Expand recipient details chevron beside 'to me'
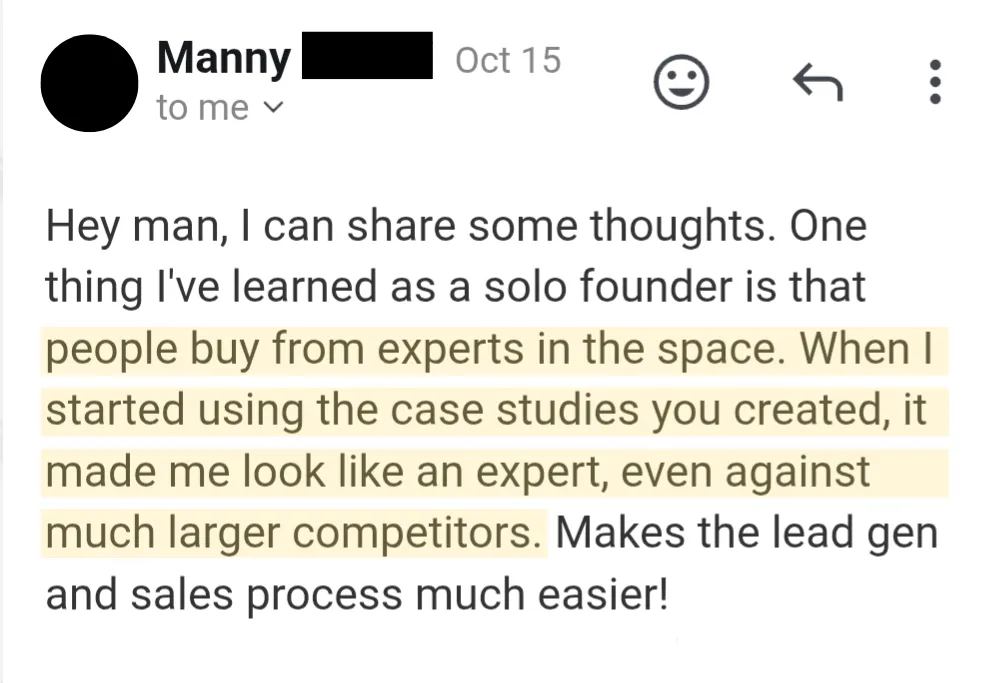The height and width of the screenshot is (683, 986). coord(272,108)
